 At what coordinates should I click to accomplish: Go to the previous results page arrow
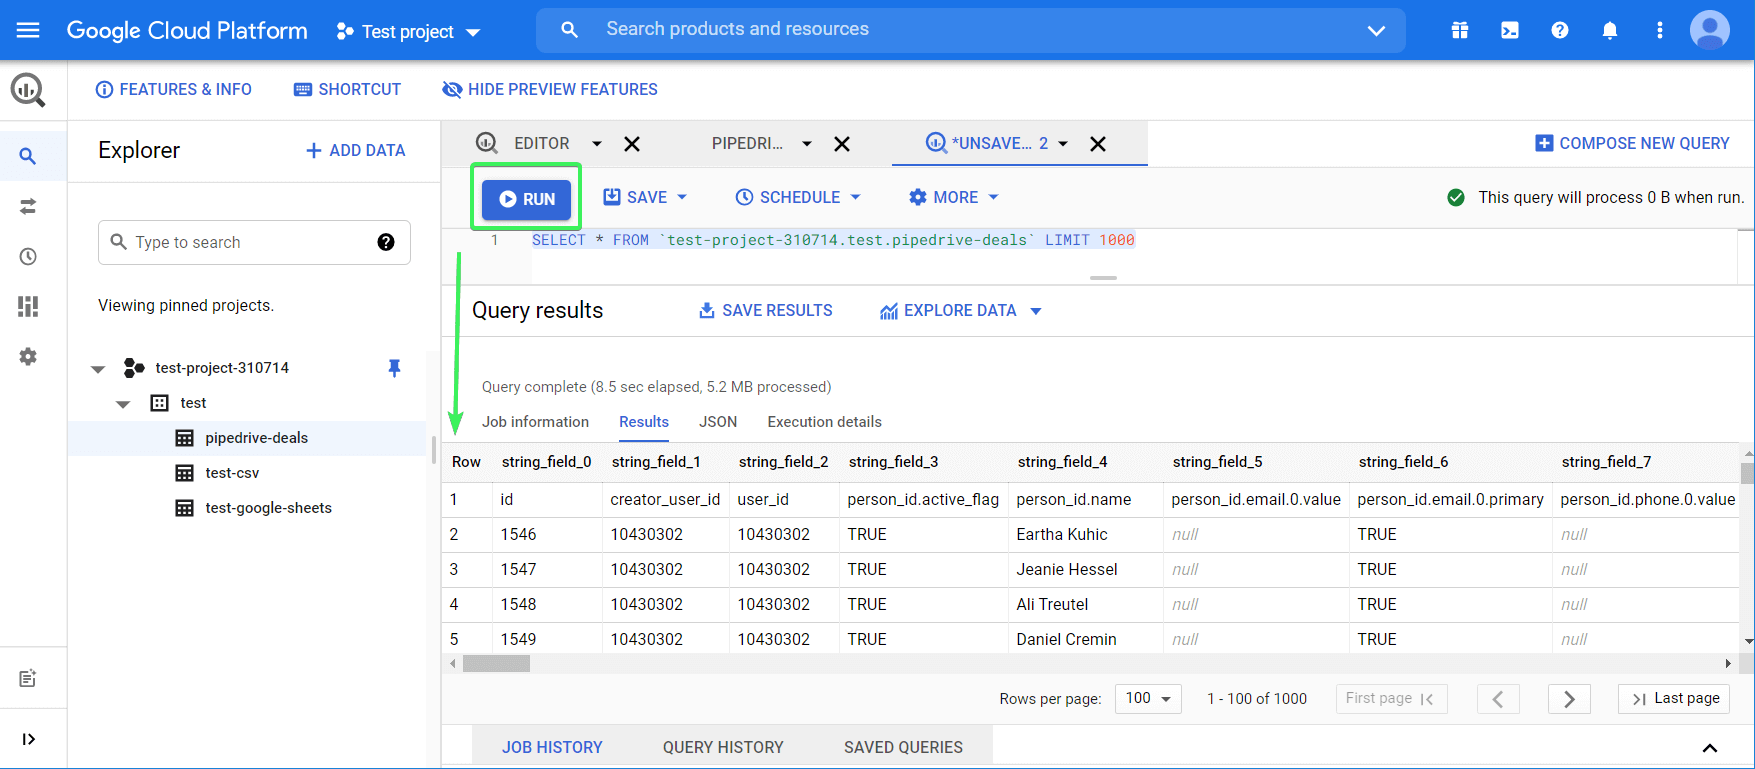(x=1498, y=699)
